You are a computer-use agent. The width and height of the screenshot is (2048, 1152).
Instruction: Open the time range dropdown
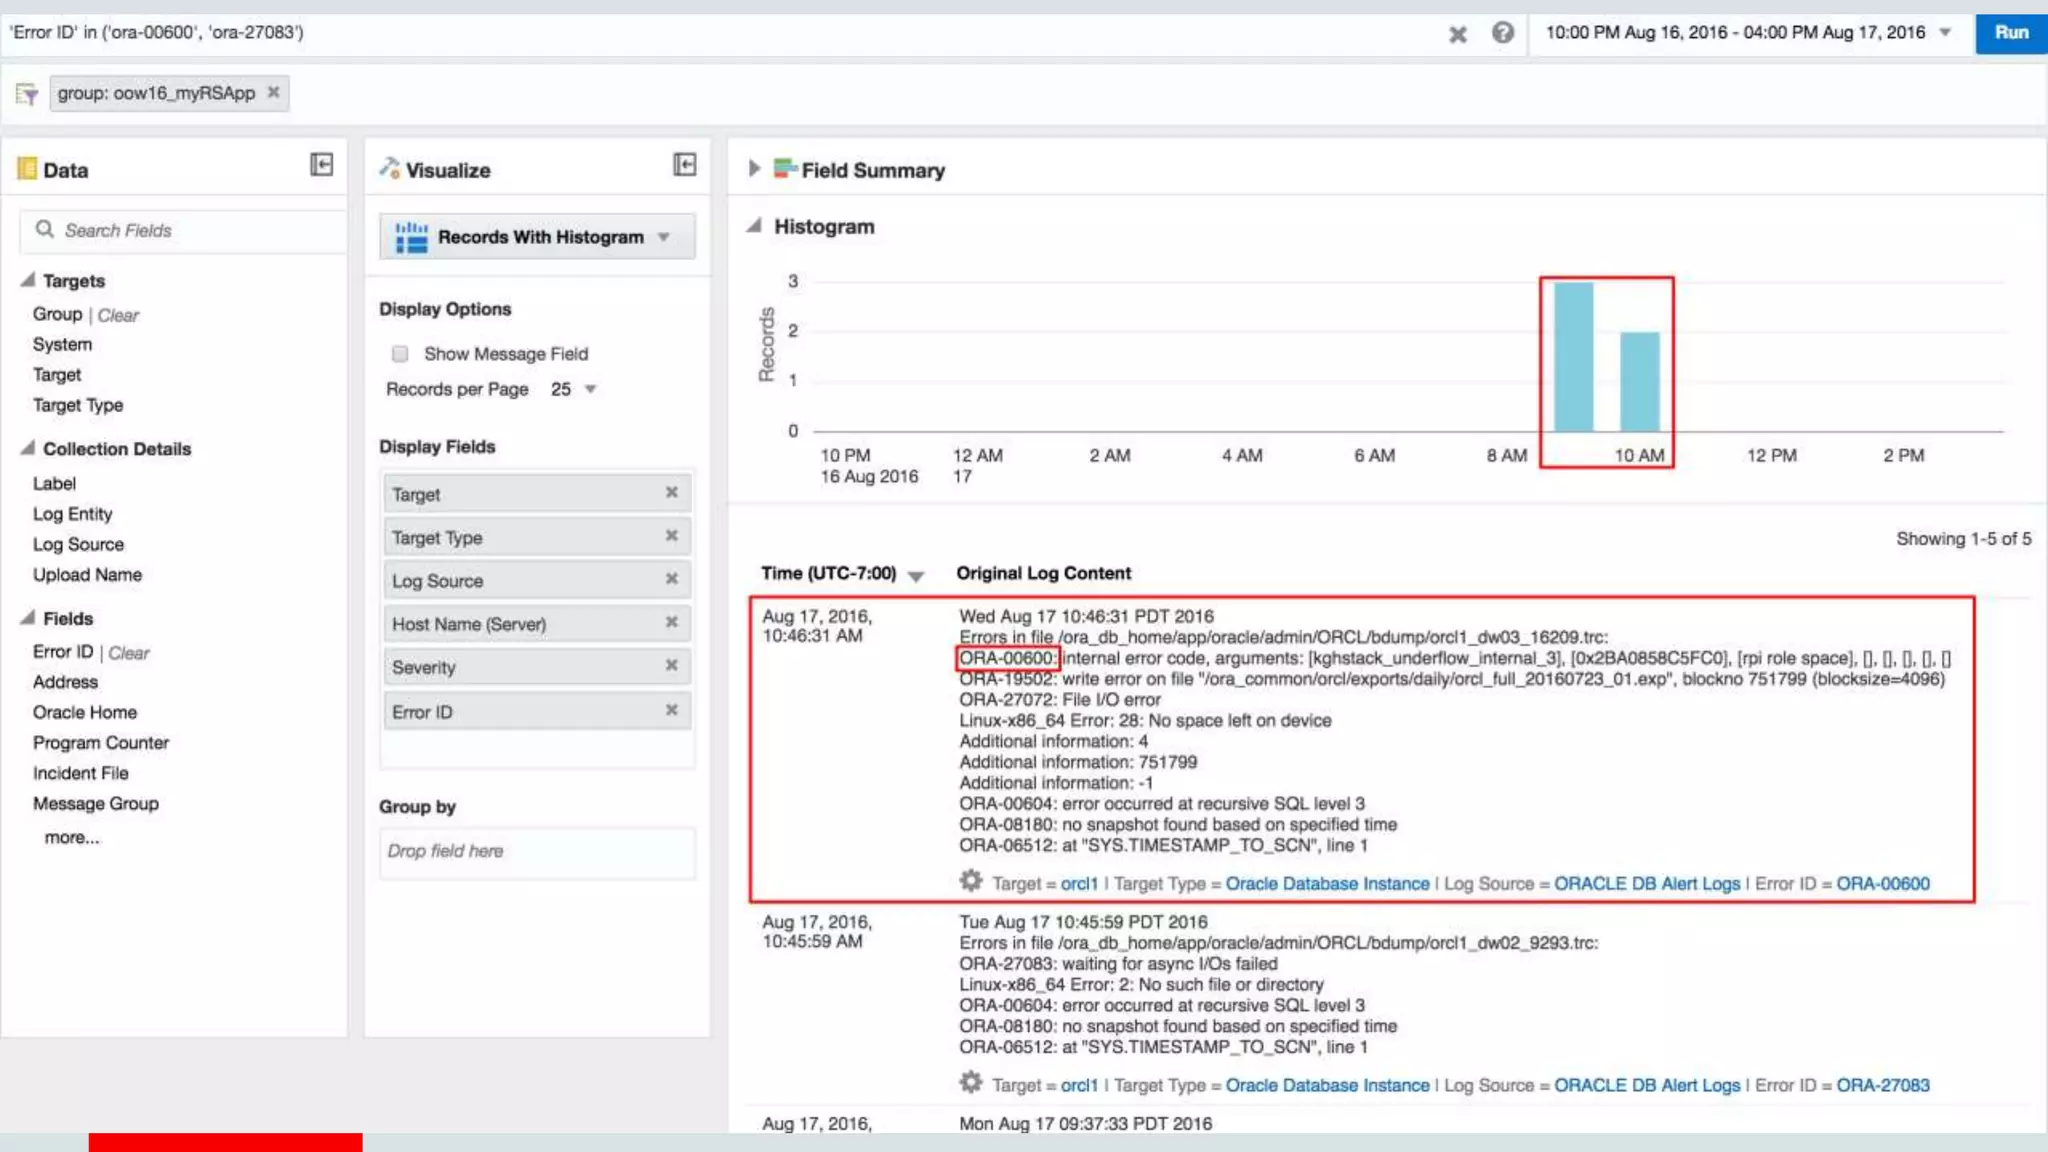coord(1945,32)
